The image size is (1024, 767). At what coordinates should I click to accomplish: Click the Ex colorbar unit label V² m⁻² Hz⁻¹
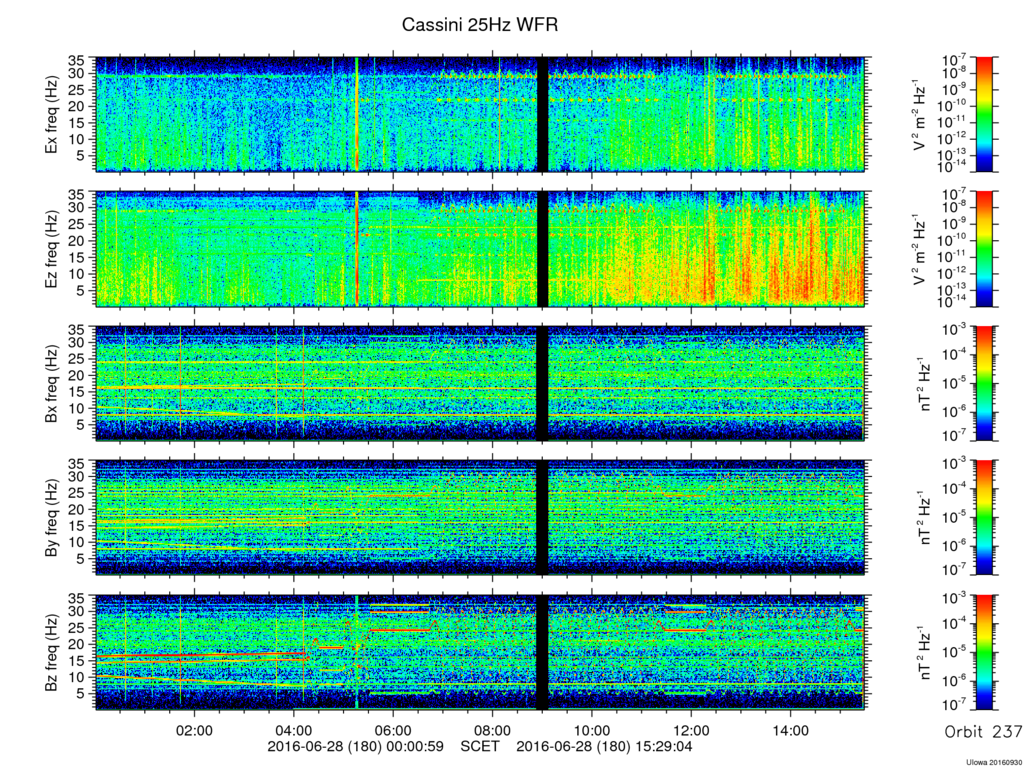click(x=921, y=114)
